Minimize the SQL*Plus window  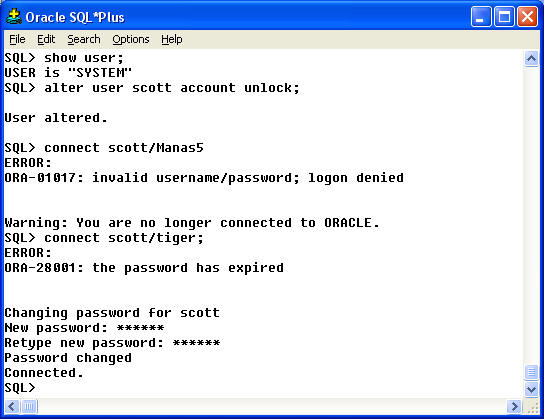pyautogui.click(x=481, y=17)
